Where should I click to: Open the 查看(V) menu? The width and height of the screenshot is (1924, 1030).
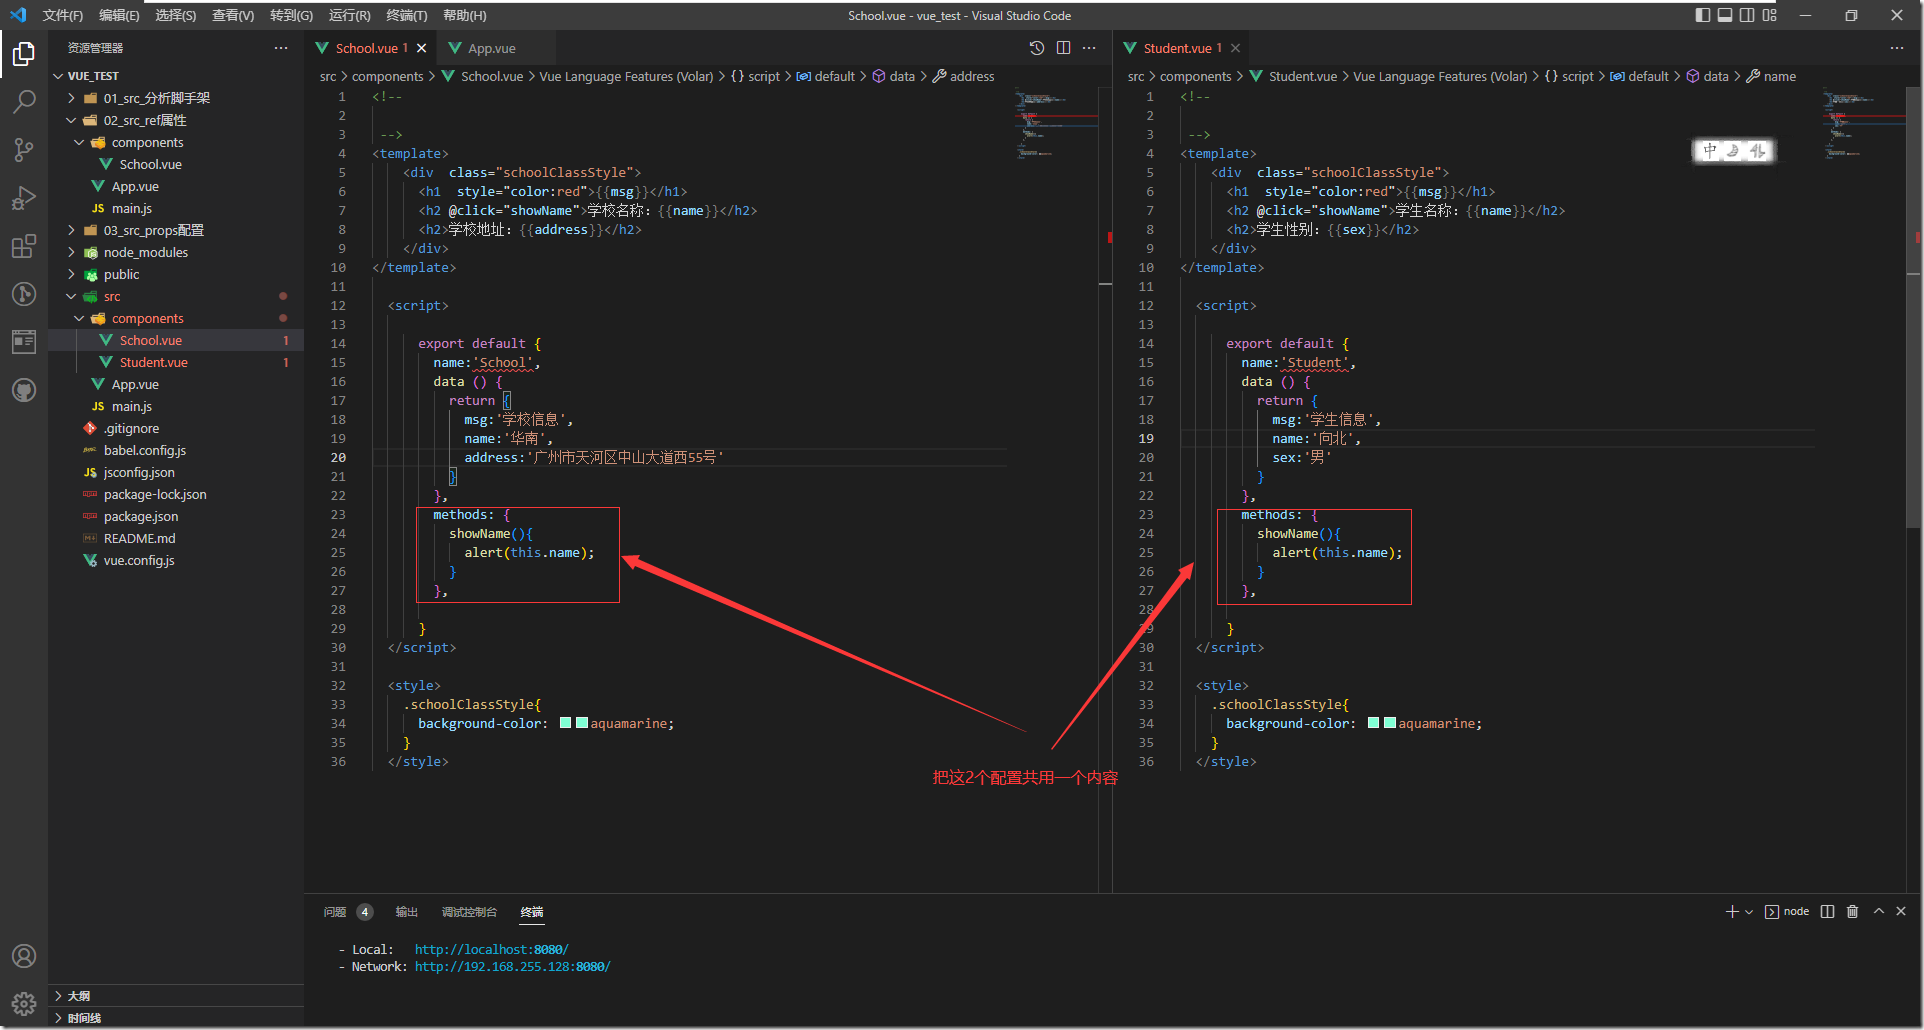pyautogui.click(x=233, y=15)
